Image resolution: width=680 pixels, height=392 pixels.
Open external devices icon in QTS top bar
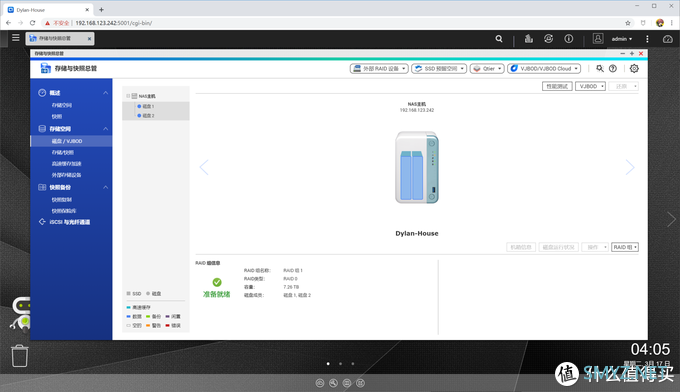[548, 39]
